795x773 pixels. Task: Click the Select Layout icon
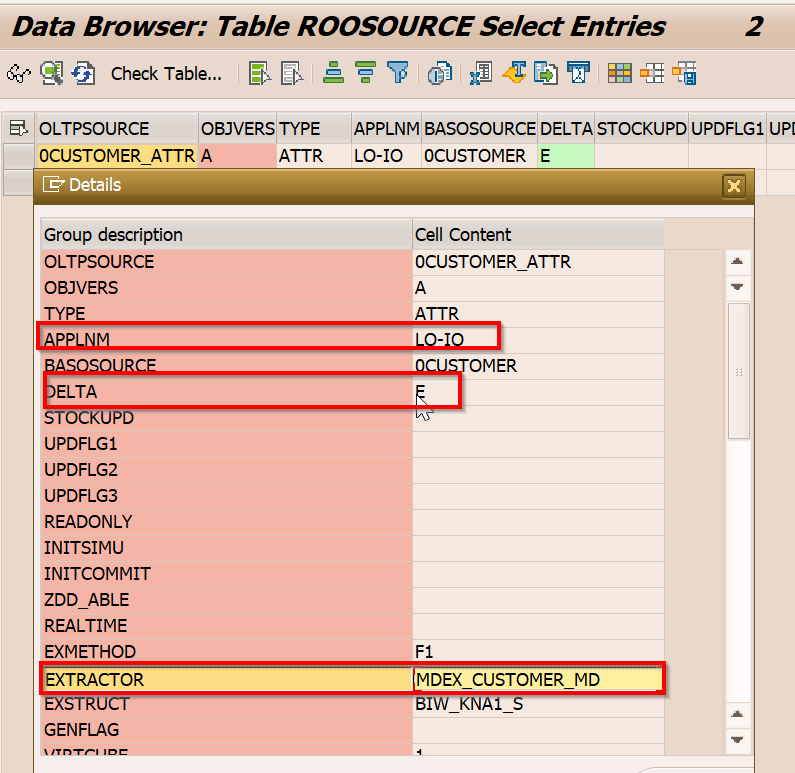click(x=652, y=73)
